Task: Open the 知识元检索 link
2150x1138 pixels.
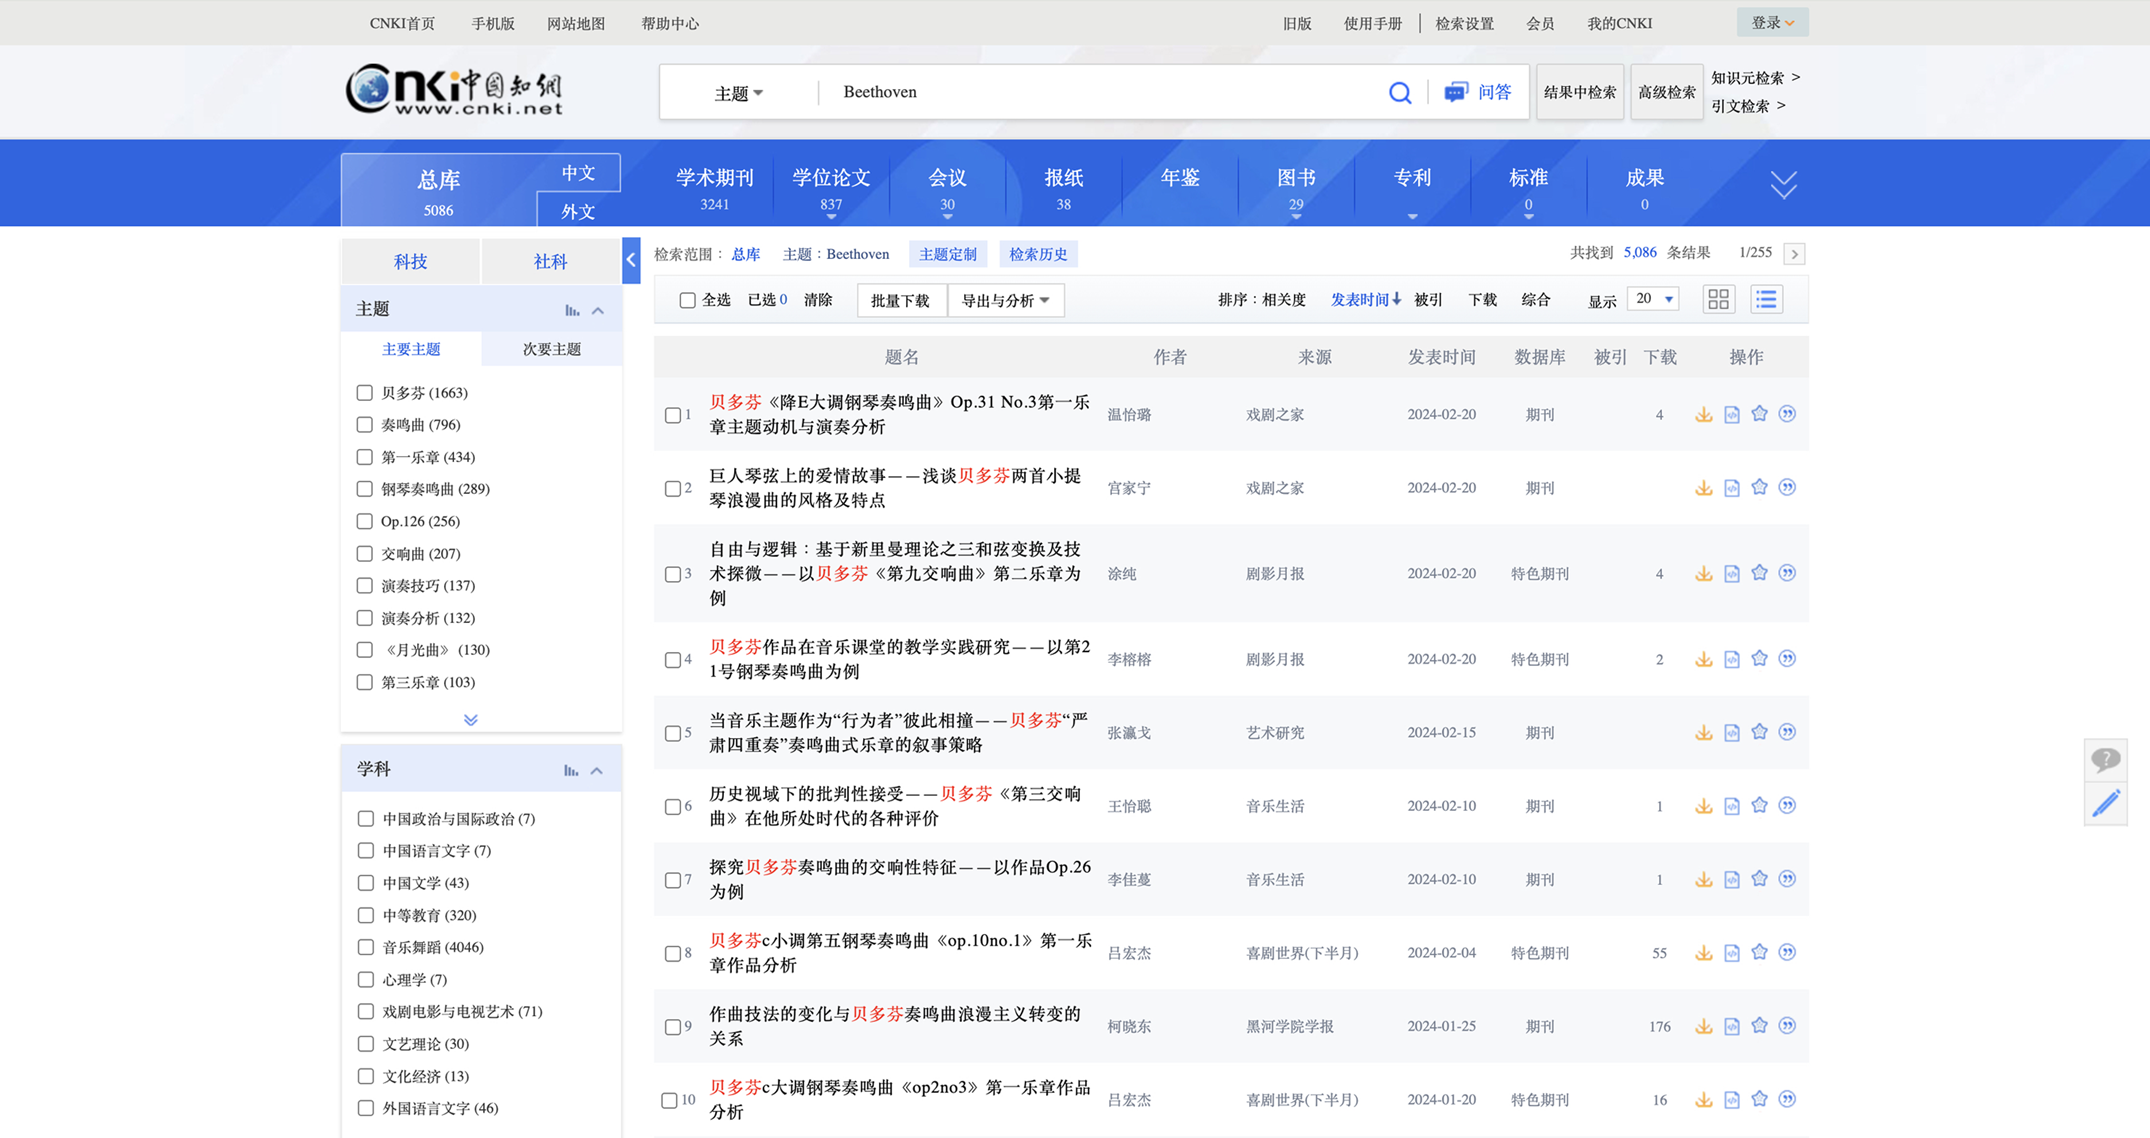Action: click(1755, 78)
